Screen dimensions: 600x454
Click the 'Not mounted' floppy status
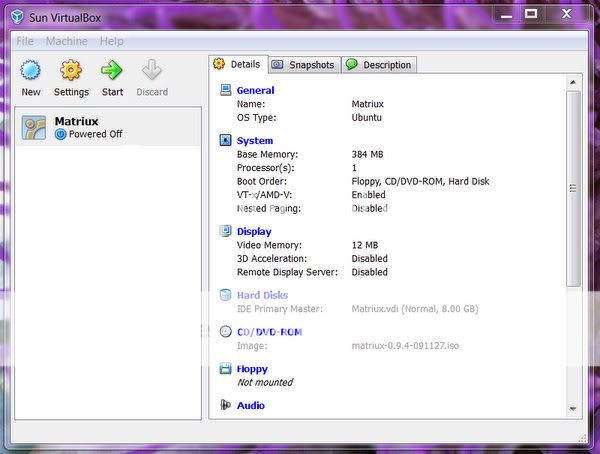265,382
